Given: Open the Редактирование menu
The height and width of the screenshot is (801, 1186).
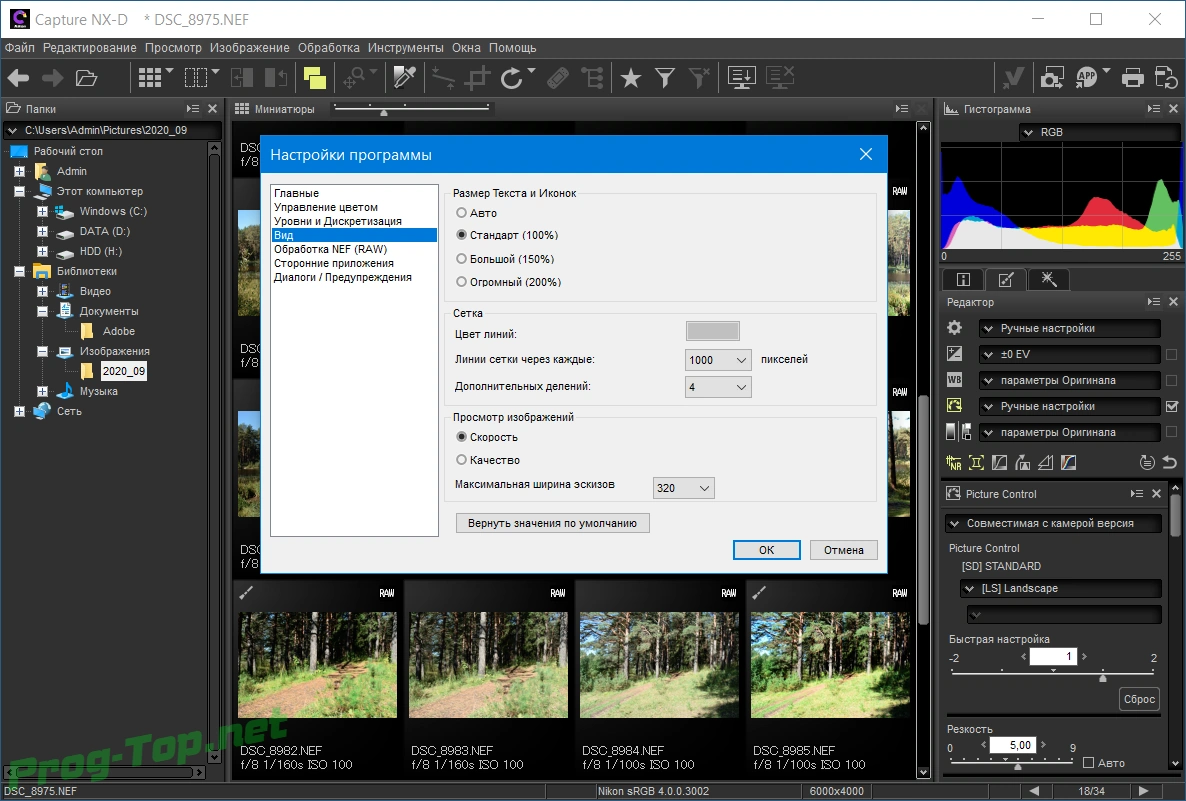Looking at the screenshot, I should pyautogui.click(x=90, y=48).
